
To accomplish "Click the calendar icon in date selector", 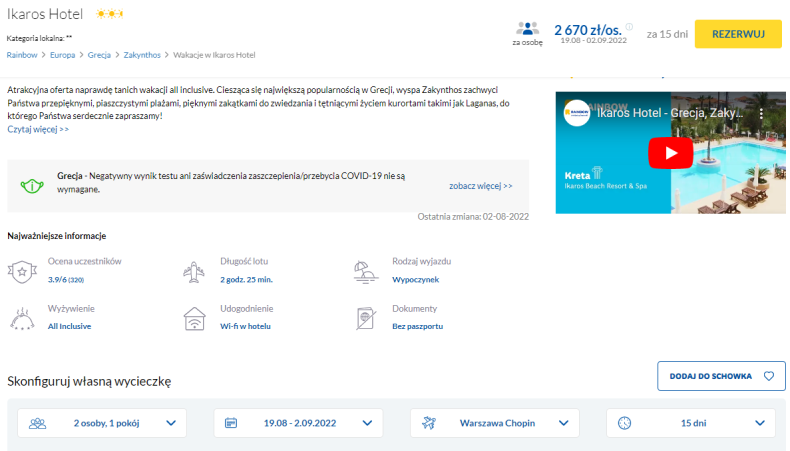I will click(x=231, y=423).
